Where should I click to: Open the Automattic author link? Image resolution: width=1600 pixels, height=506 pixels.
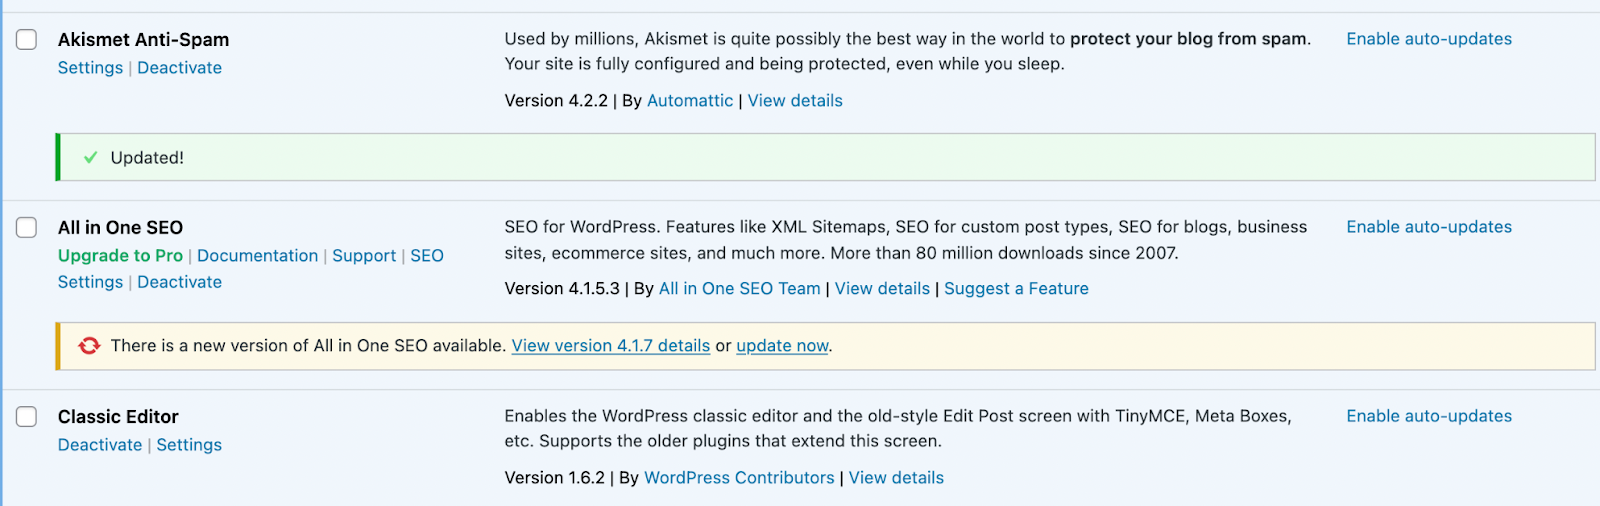[x=690, y=101]
